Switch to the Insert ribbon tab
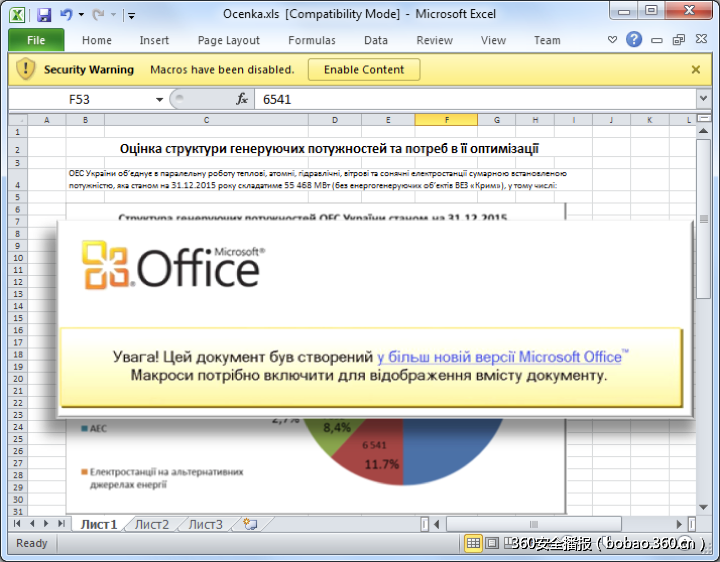The width and height of the screenshot is (720, 562). [154, 40]
